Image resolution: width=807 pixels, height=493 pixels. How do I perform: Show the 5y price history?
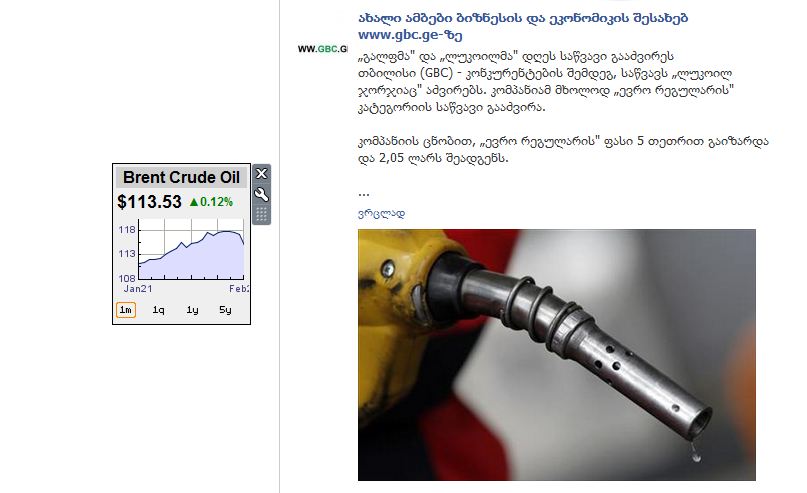(x=225, y=310)
